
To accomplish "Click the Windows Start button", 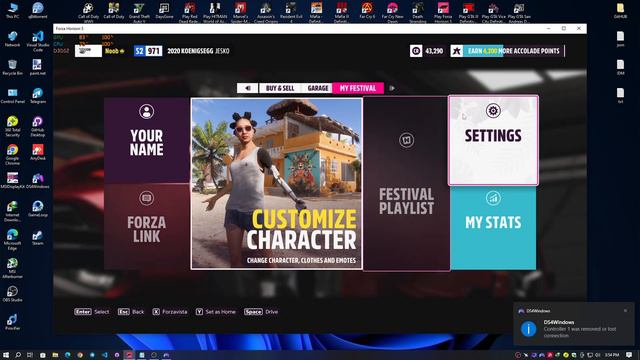I will [x=6, y=355].
